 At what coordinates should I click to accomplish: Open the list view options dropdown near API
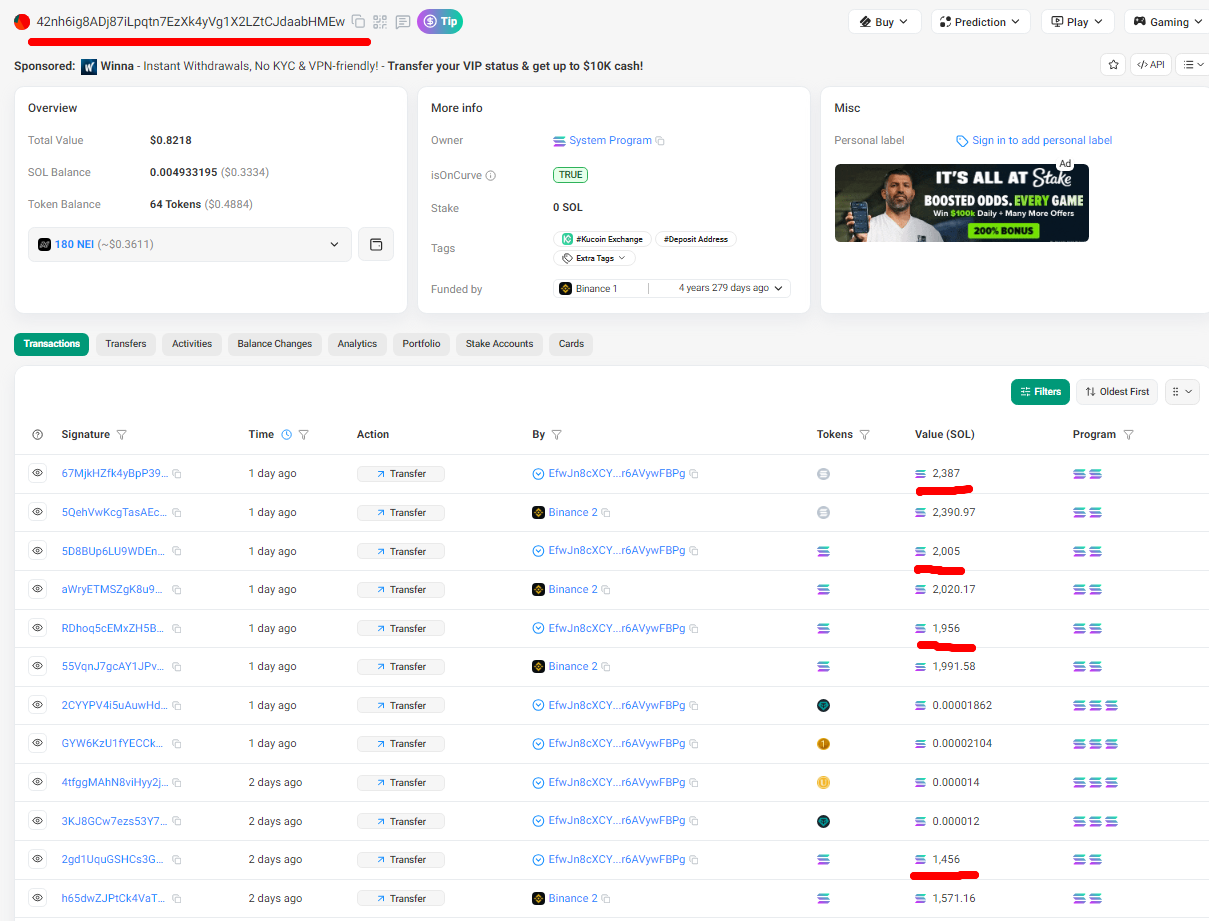[x=1193, y=64]
